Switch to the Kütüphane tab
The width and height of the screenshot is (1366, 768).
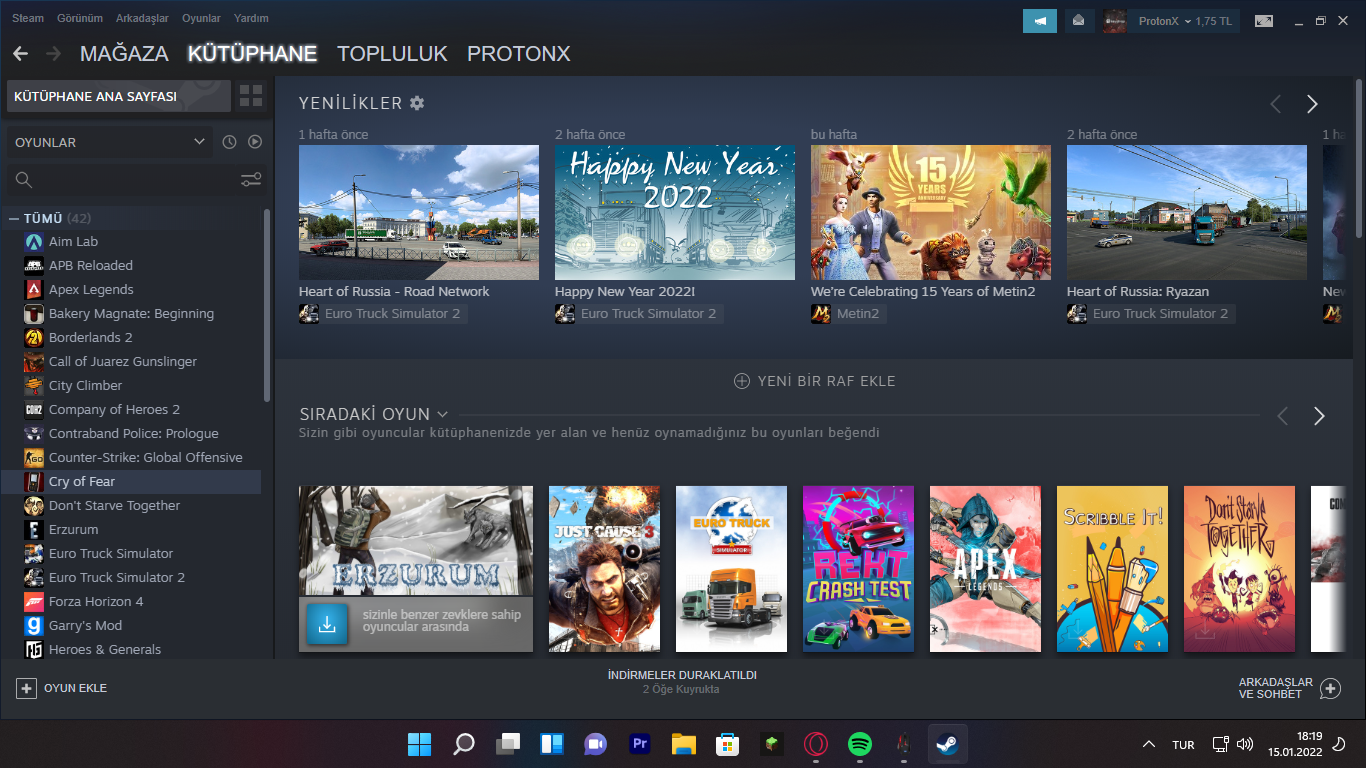tap(252, 54)
